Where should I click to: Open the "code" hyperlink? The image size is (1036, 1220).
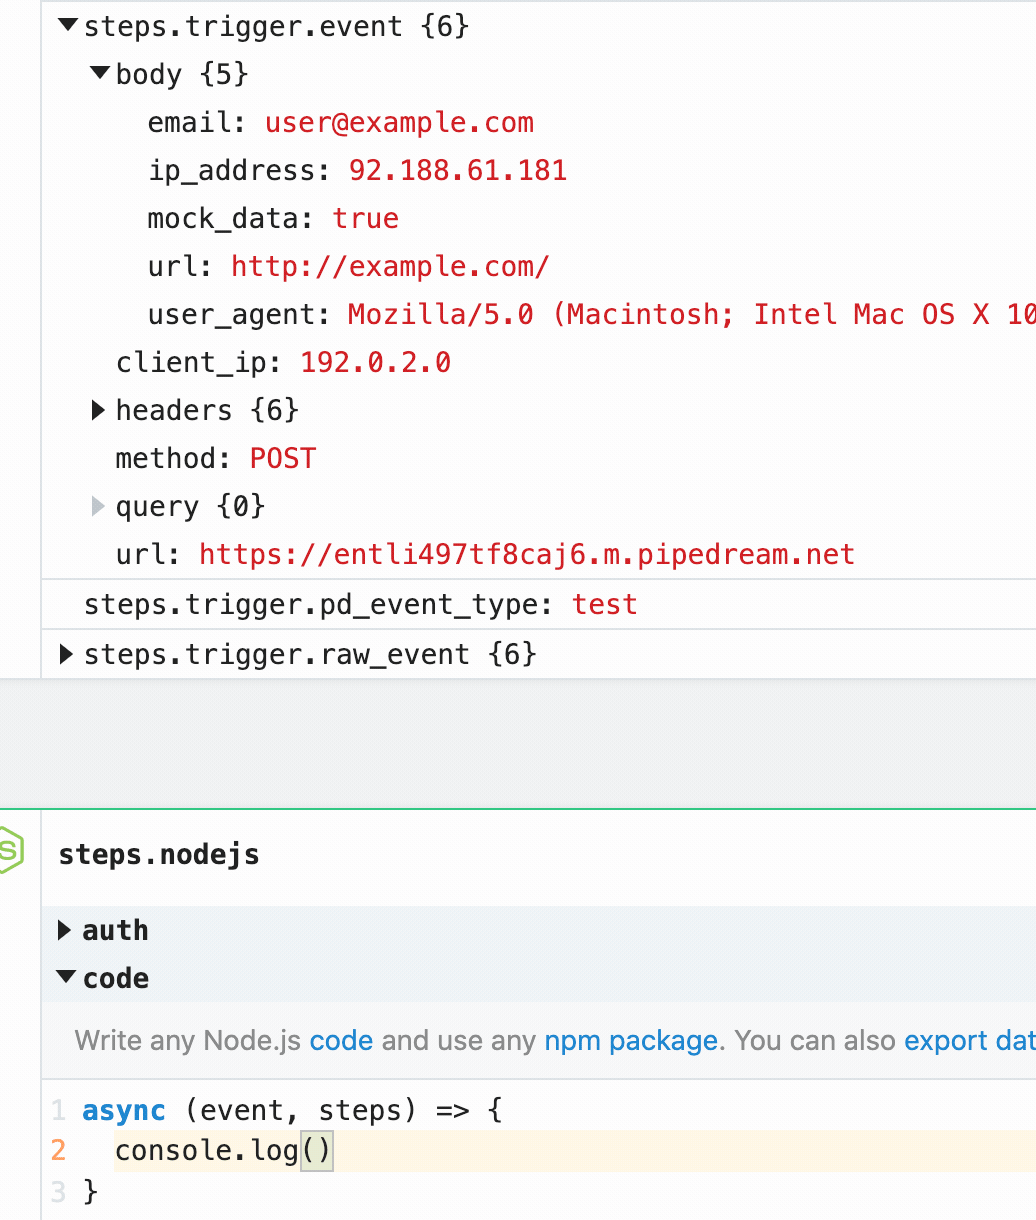pyautogui.click(x=341, y=1040)
